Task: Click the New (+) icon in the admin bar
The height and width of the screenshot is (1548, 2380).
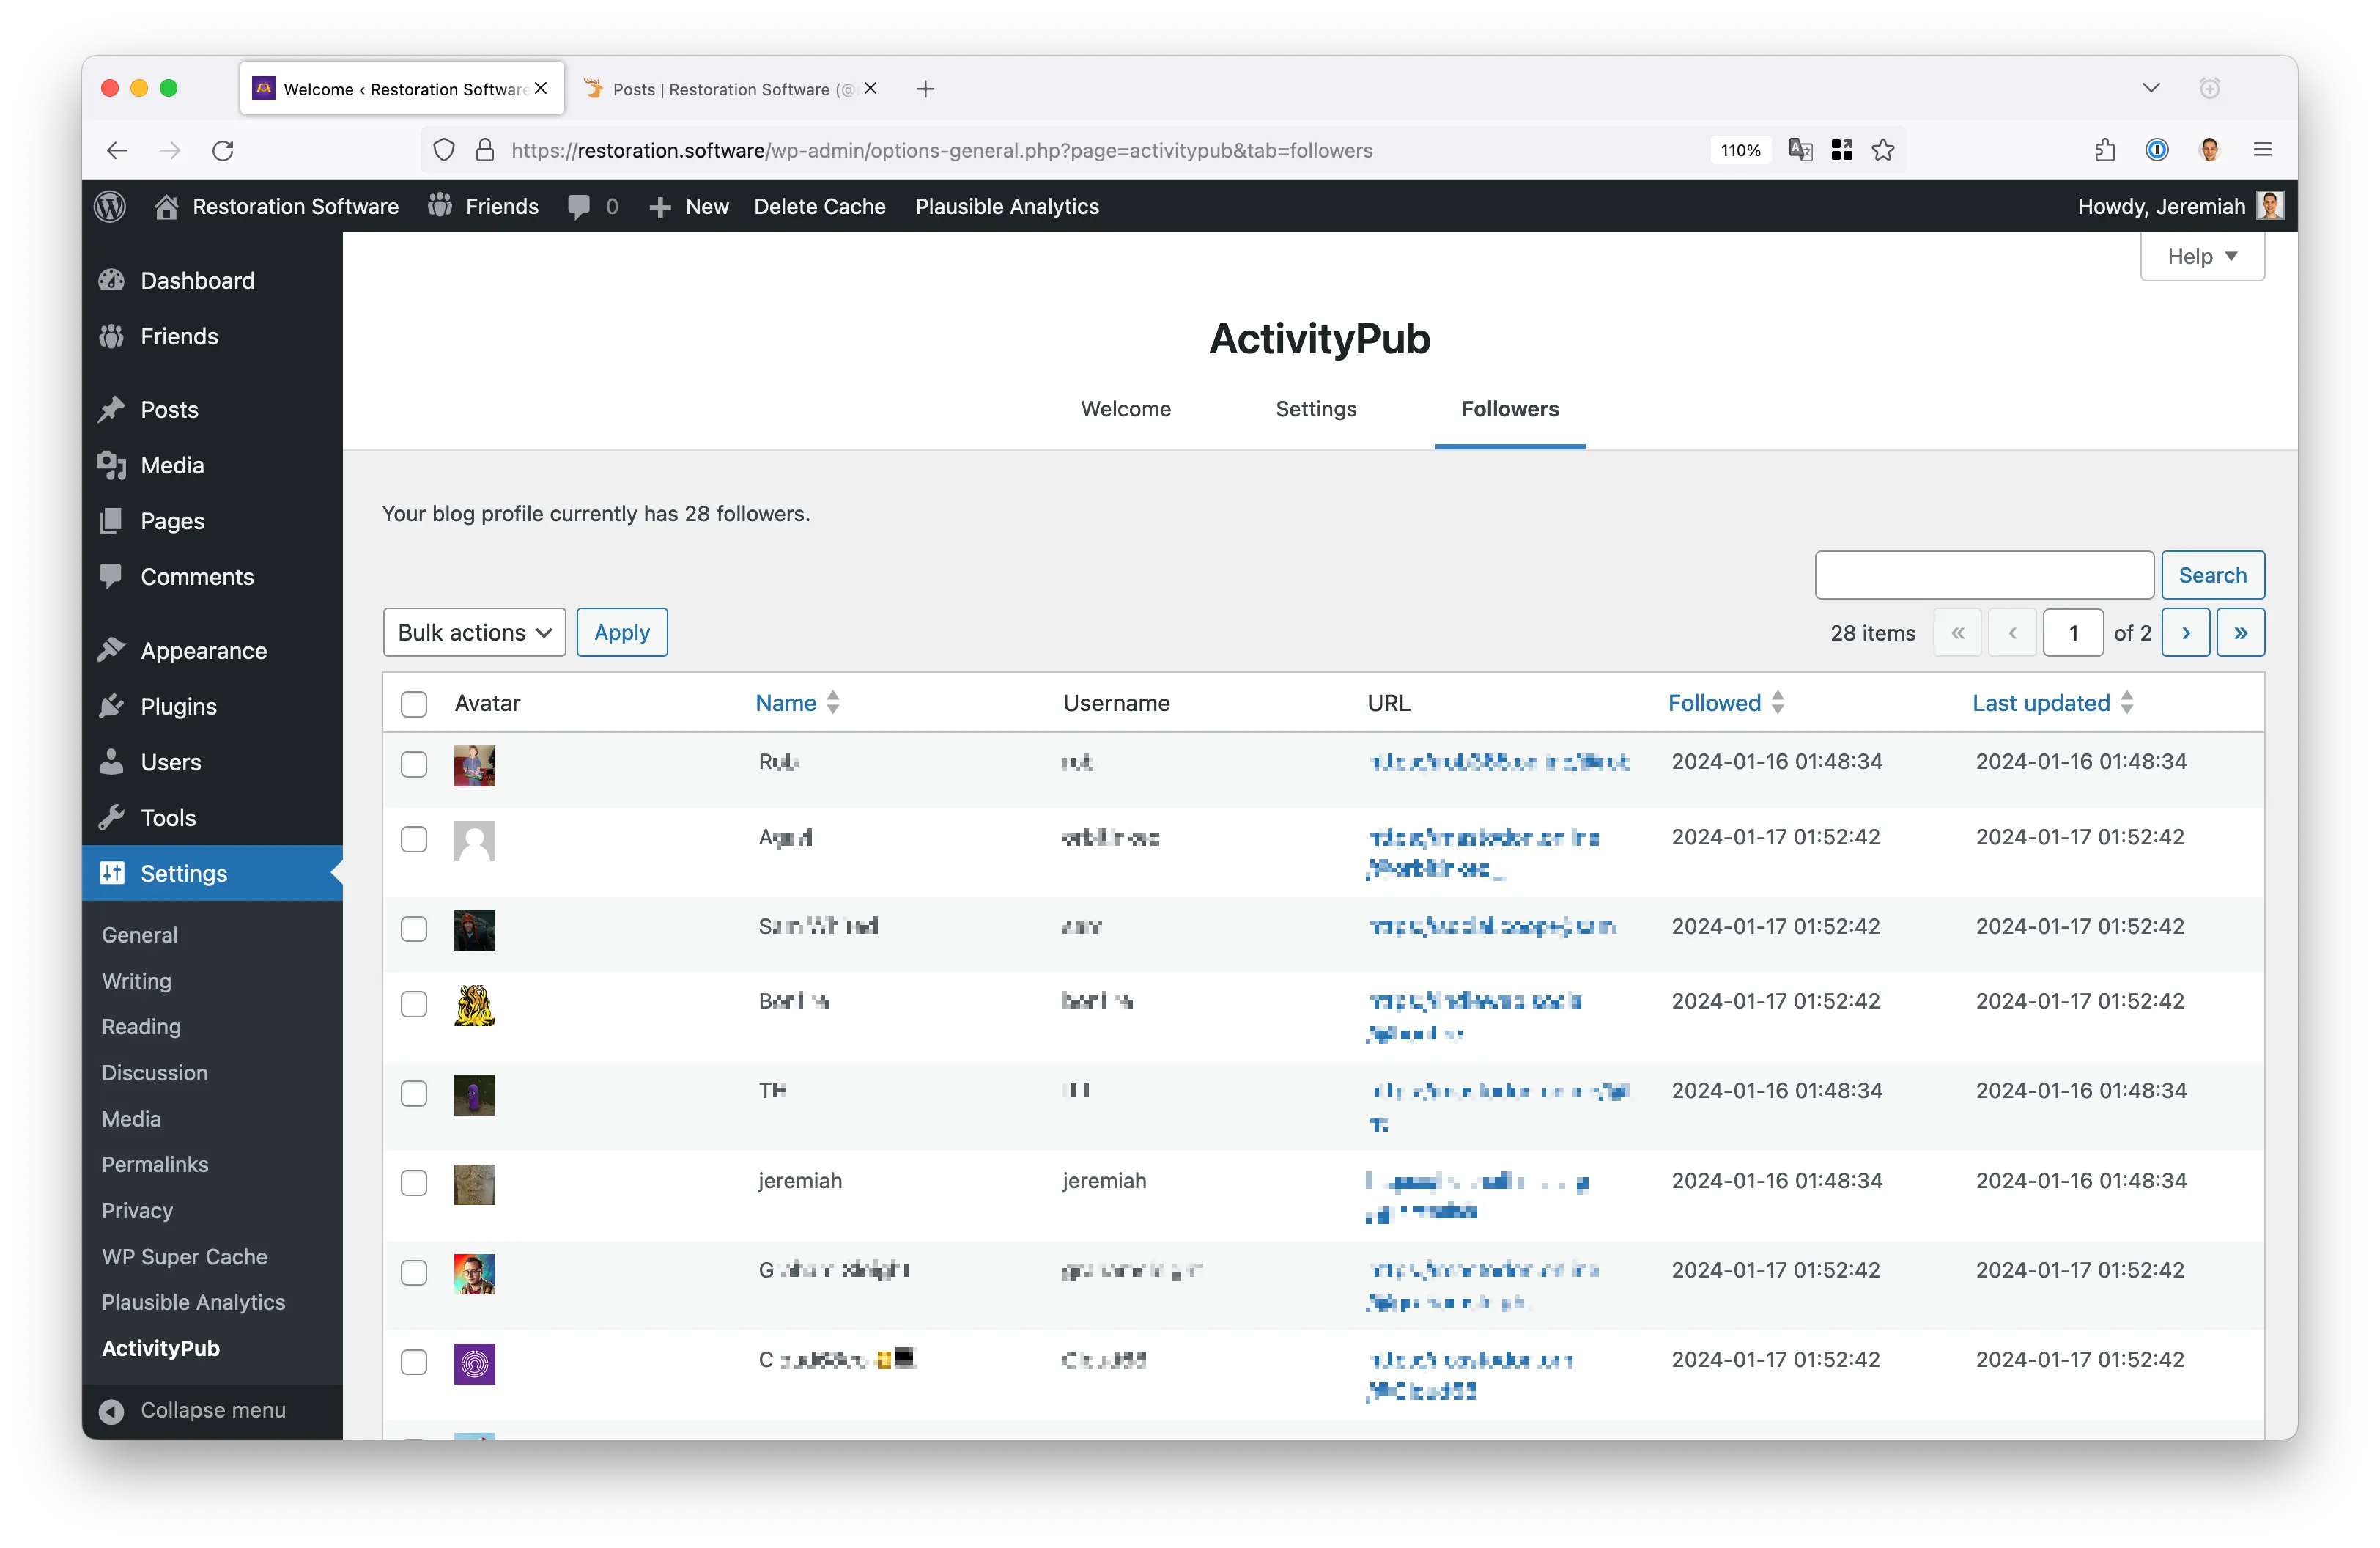Action: (x=660, y=207)
